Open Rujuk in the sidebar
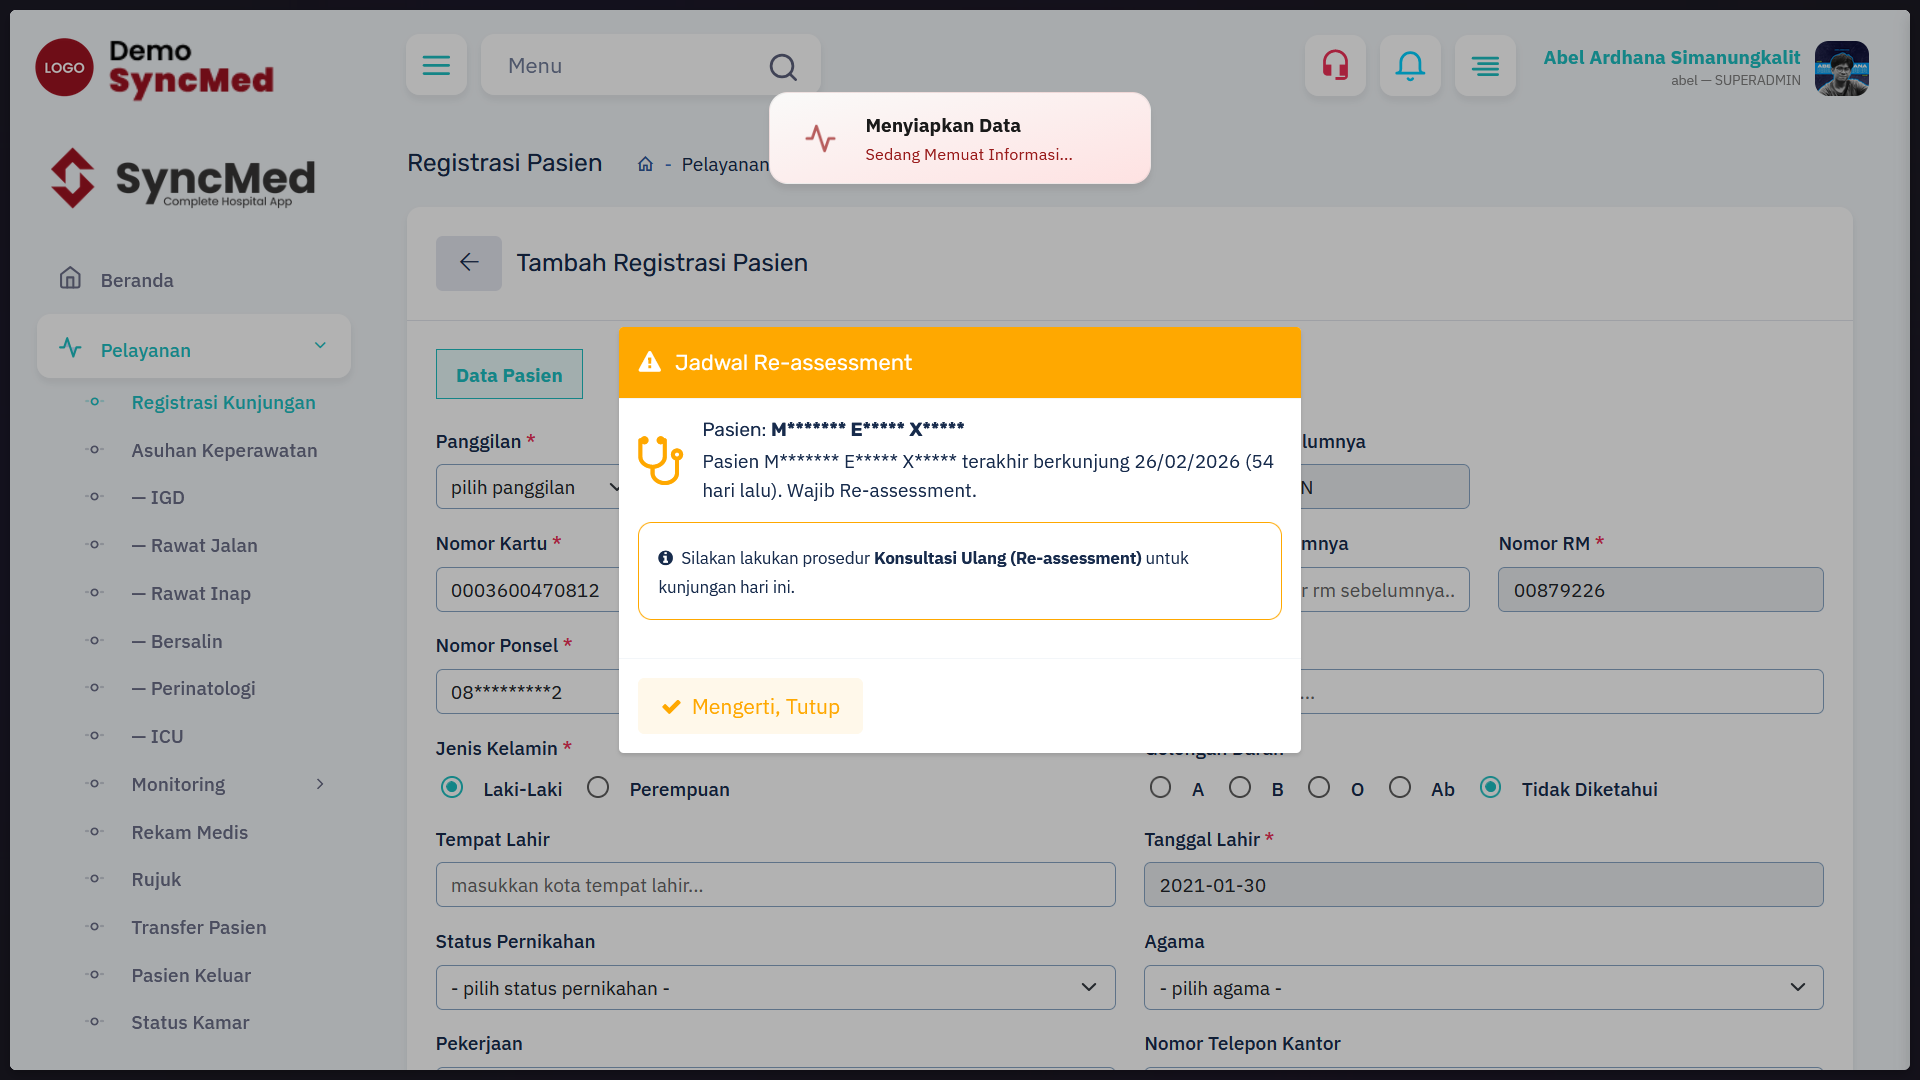 (x=156, y=879)
